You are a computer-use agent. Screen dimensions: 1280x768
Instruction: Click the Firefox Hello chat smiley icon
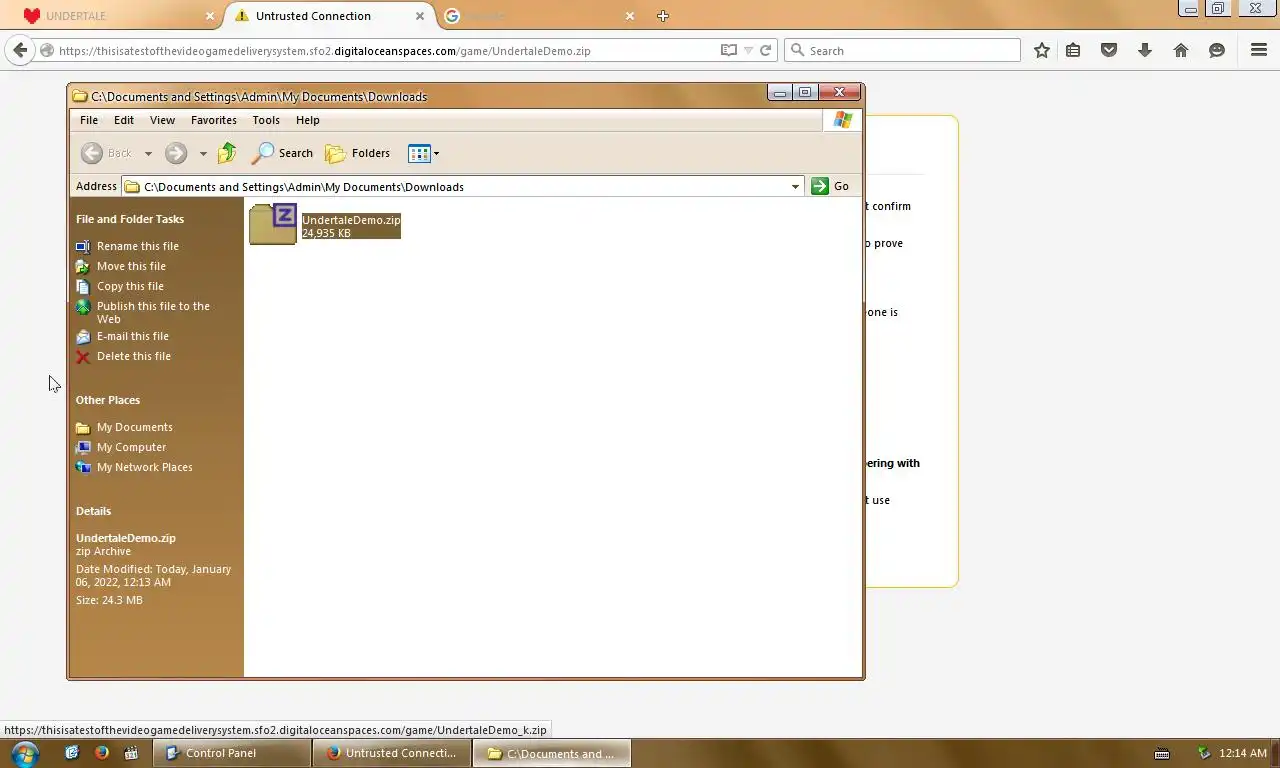(x=1217, y=50)
